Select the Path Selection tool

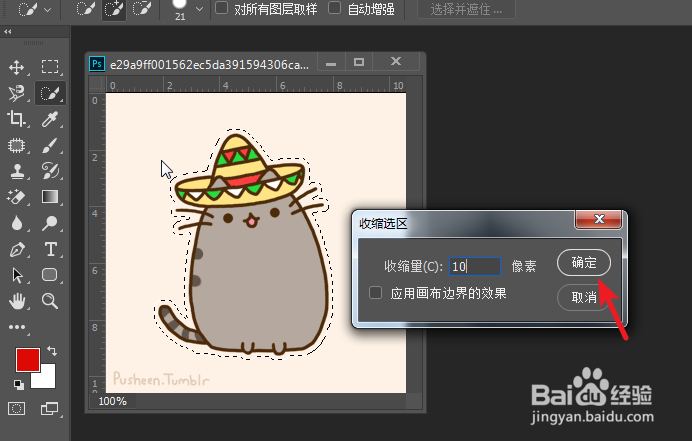click(x=17, y=275)
